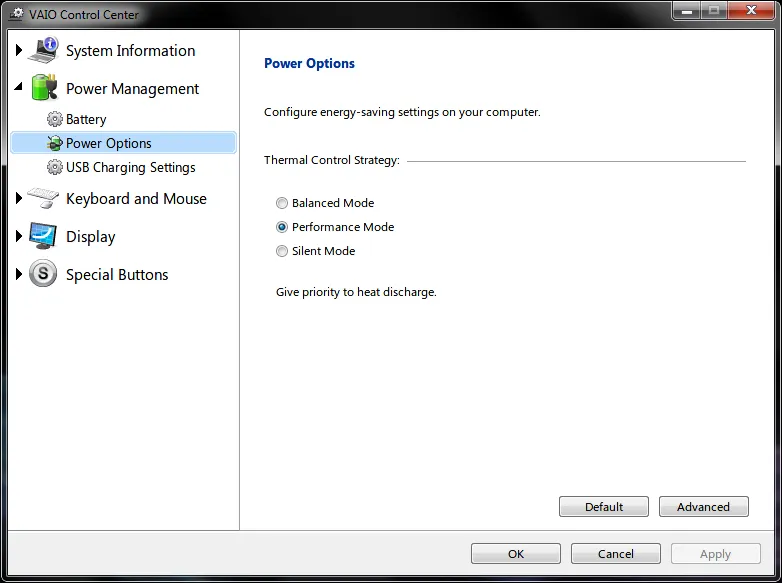This screenshot has height=583, width=782.
Task: Select Silent Mode radio button
Action: point(282,251)
